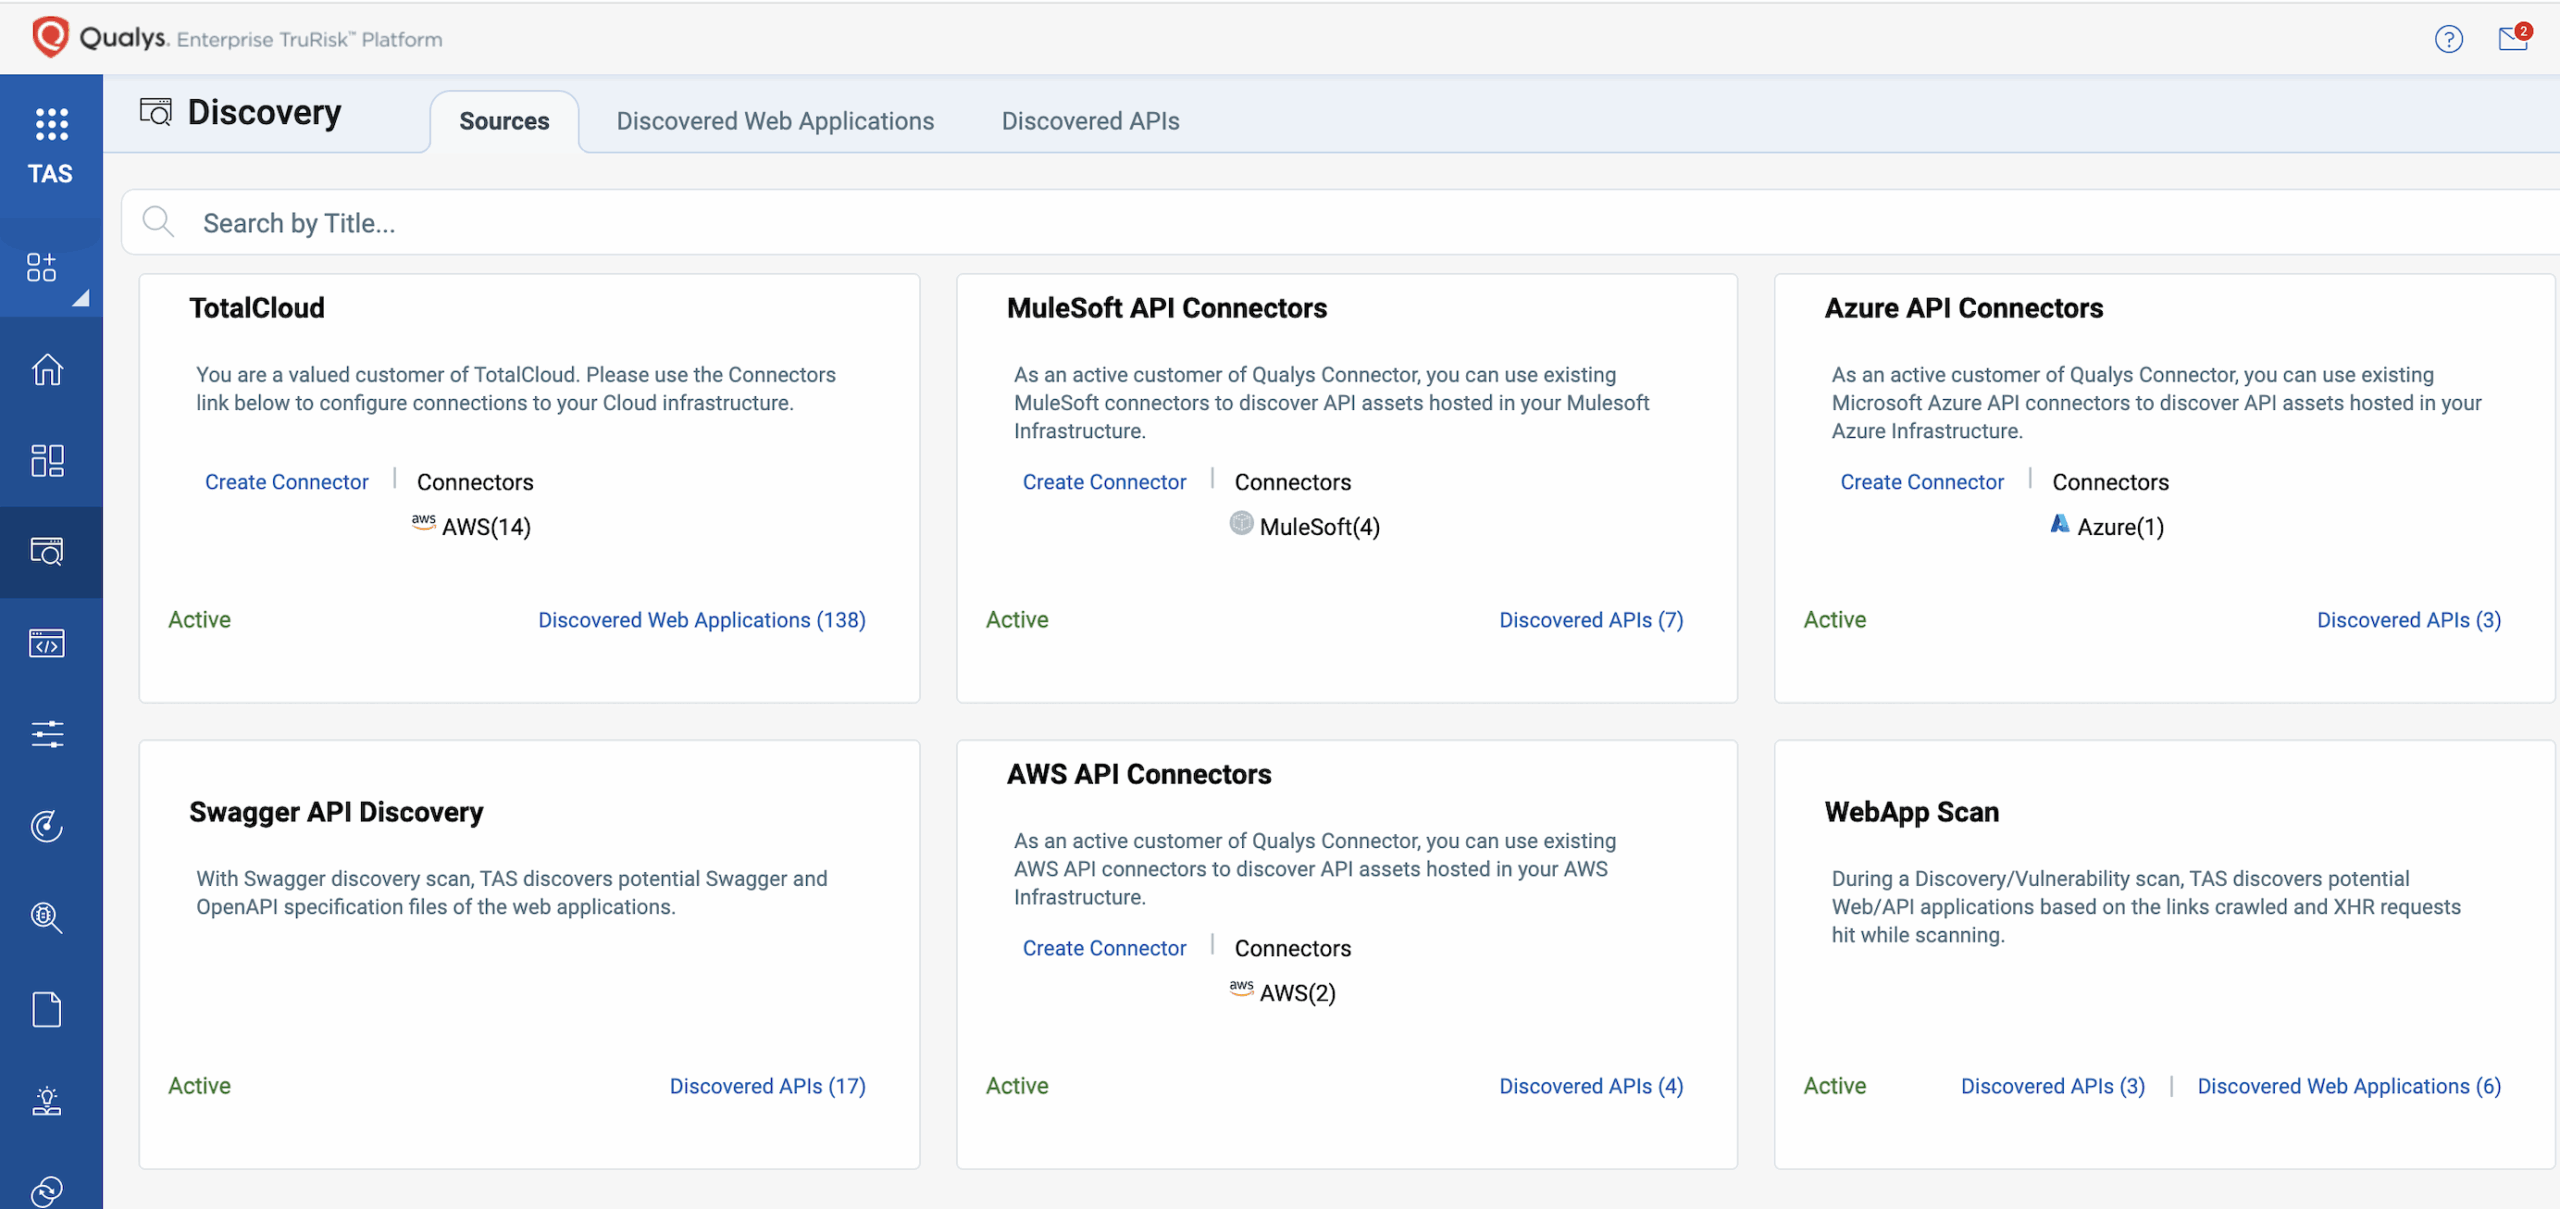
Task: Click the Azure connector logo icon
Action: coord(2059,523)
